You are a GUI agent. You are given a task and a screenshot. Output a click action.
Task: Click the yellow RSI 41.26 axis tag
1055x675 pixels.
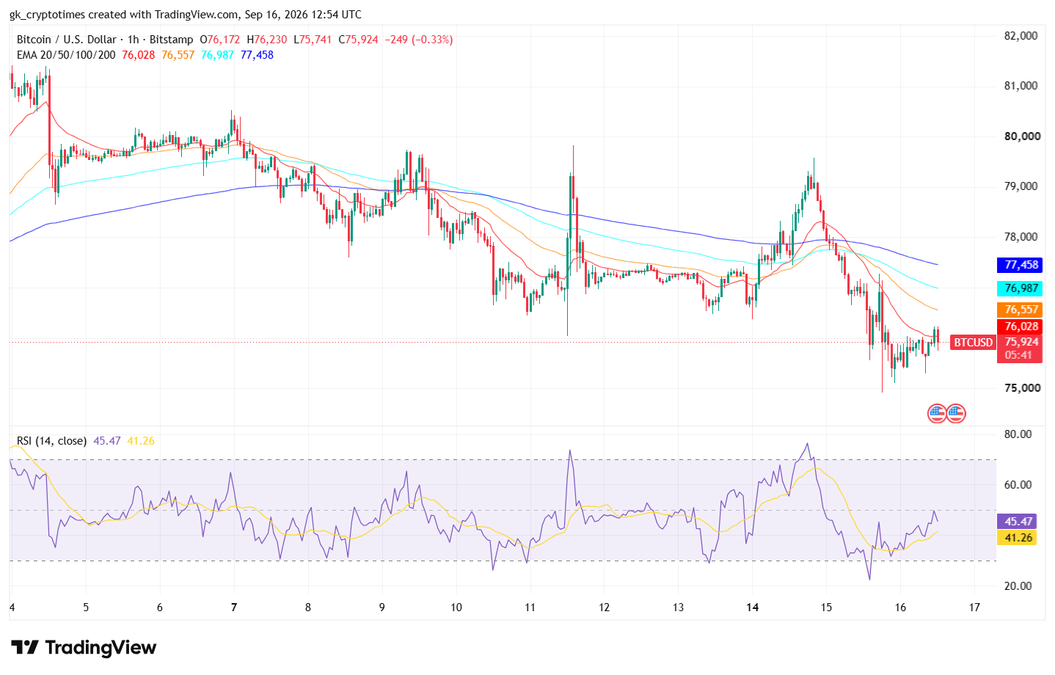[x=1019, y=537]
